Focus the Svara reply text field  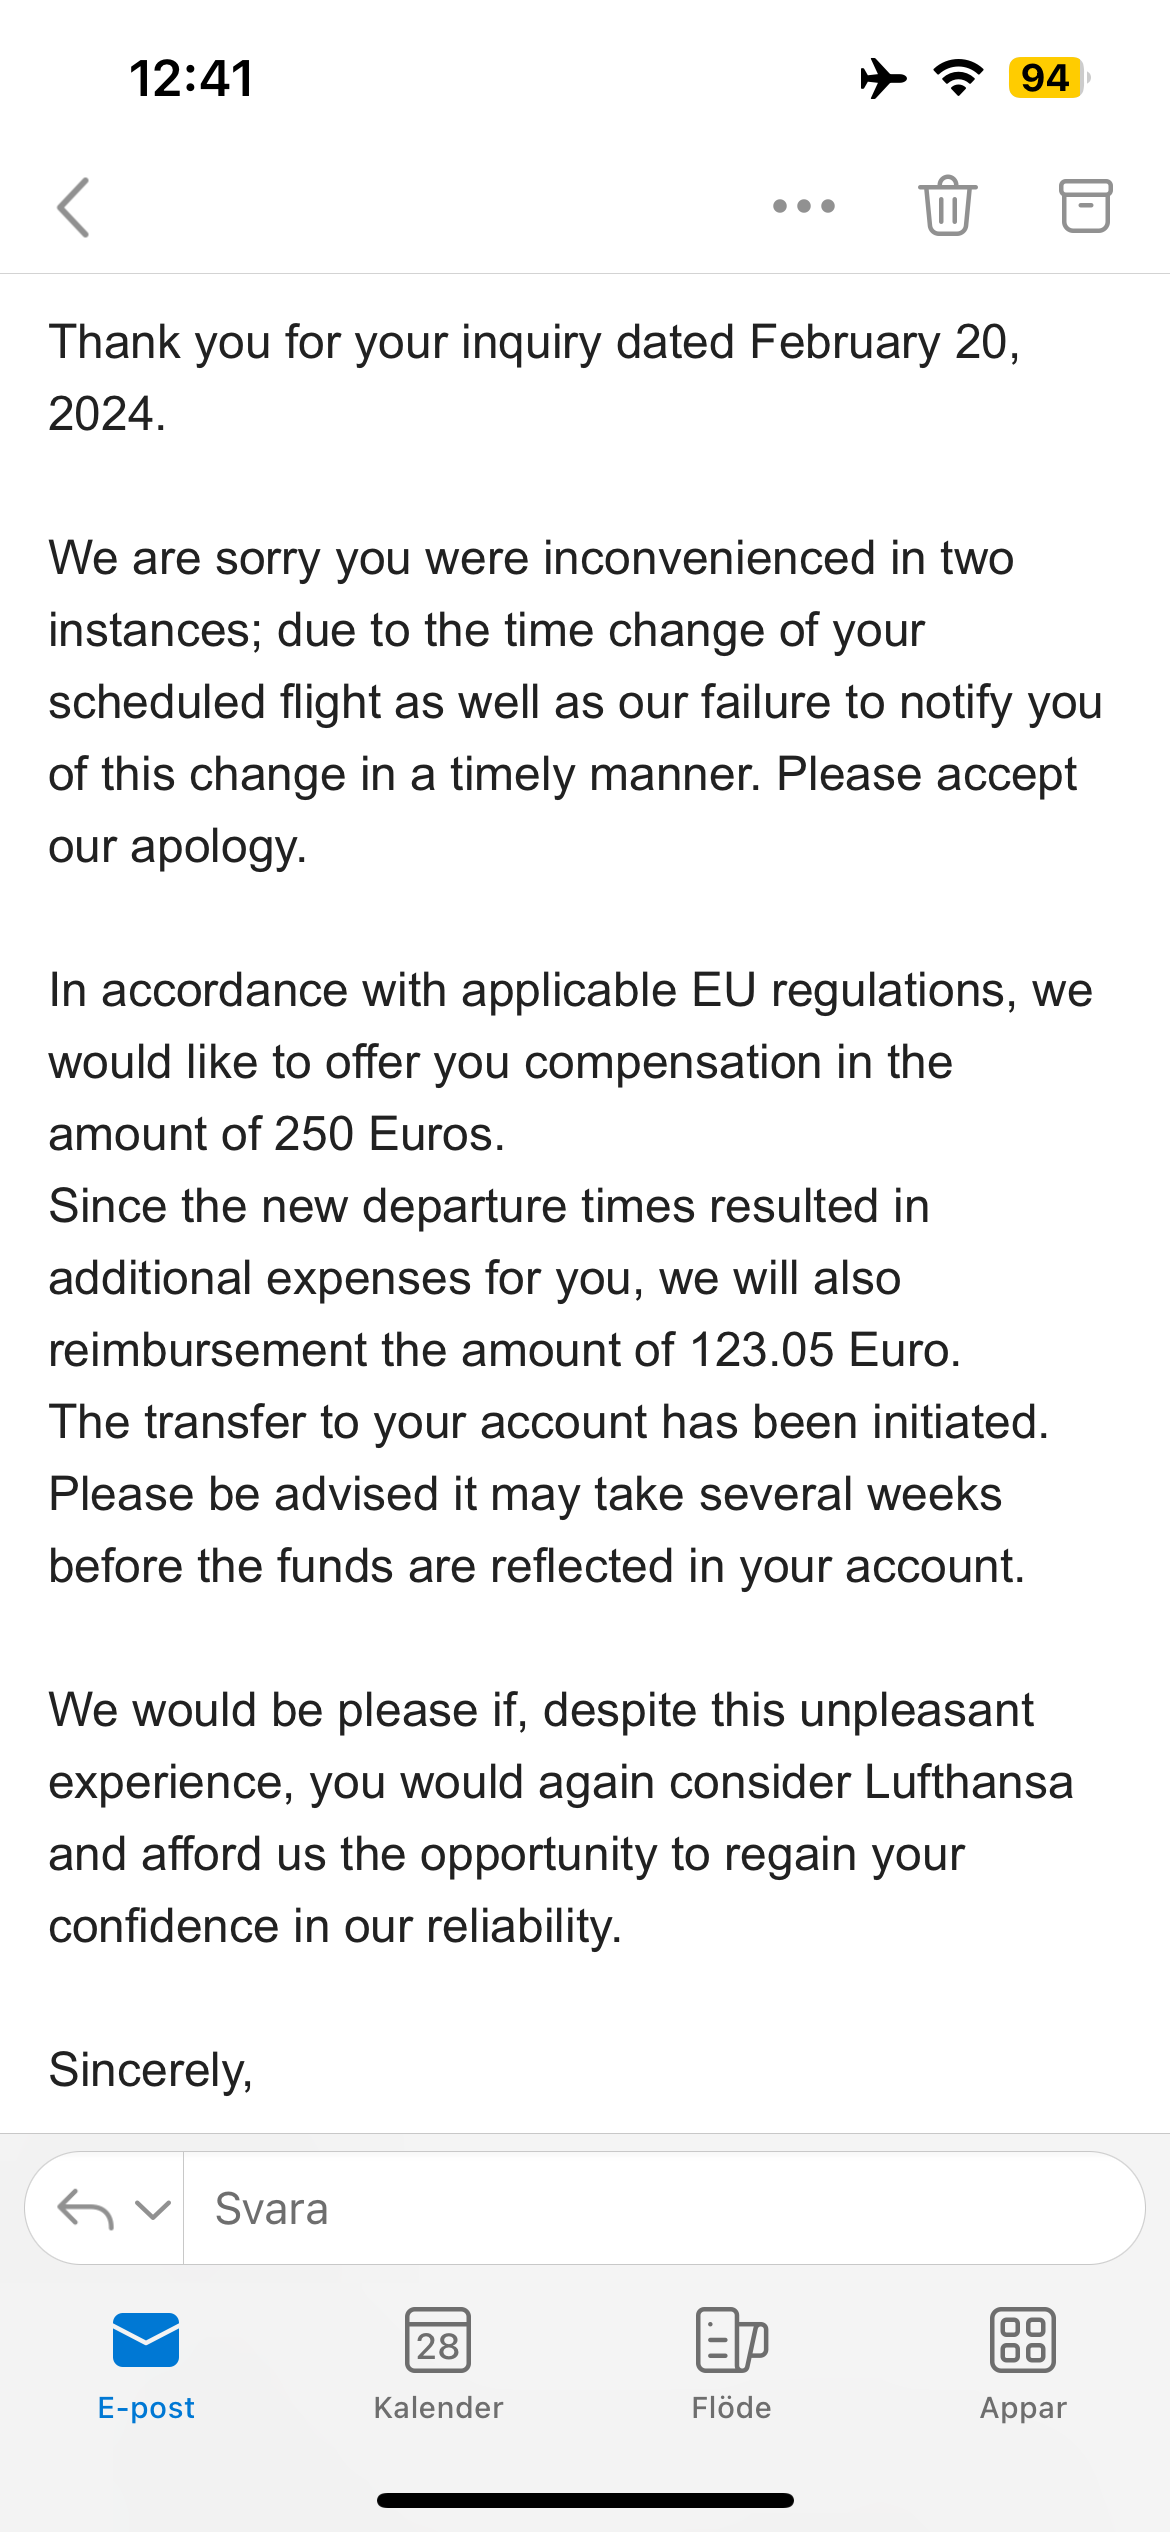point(660,2208)
